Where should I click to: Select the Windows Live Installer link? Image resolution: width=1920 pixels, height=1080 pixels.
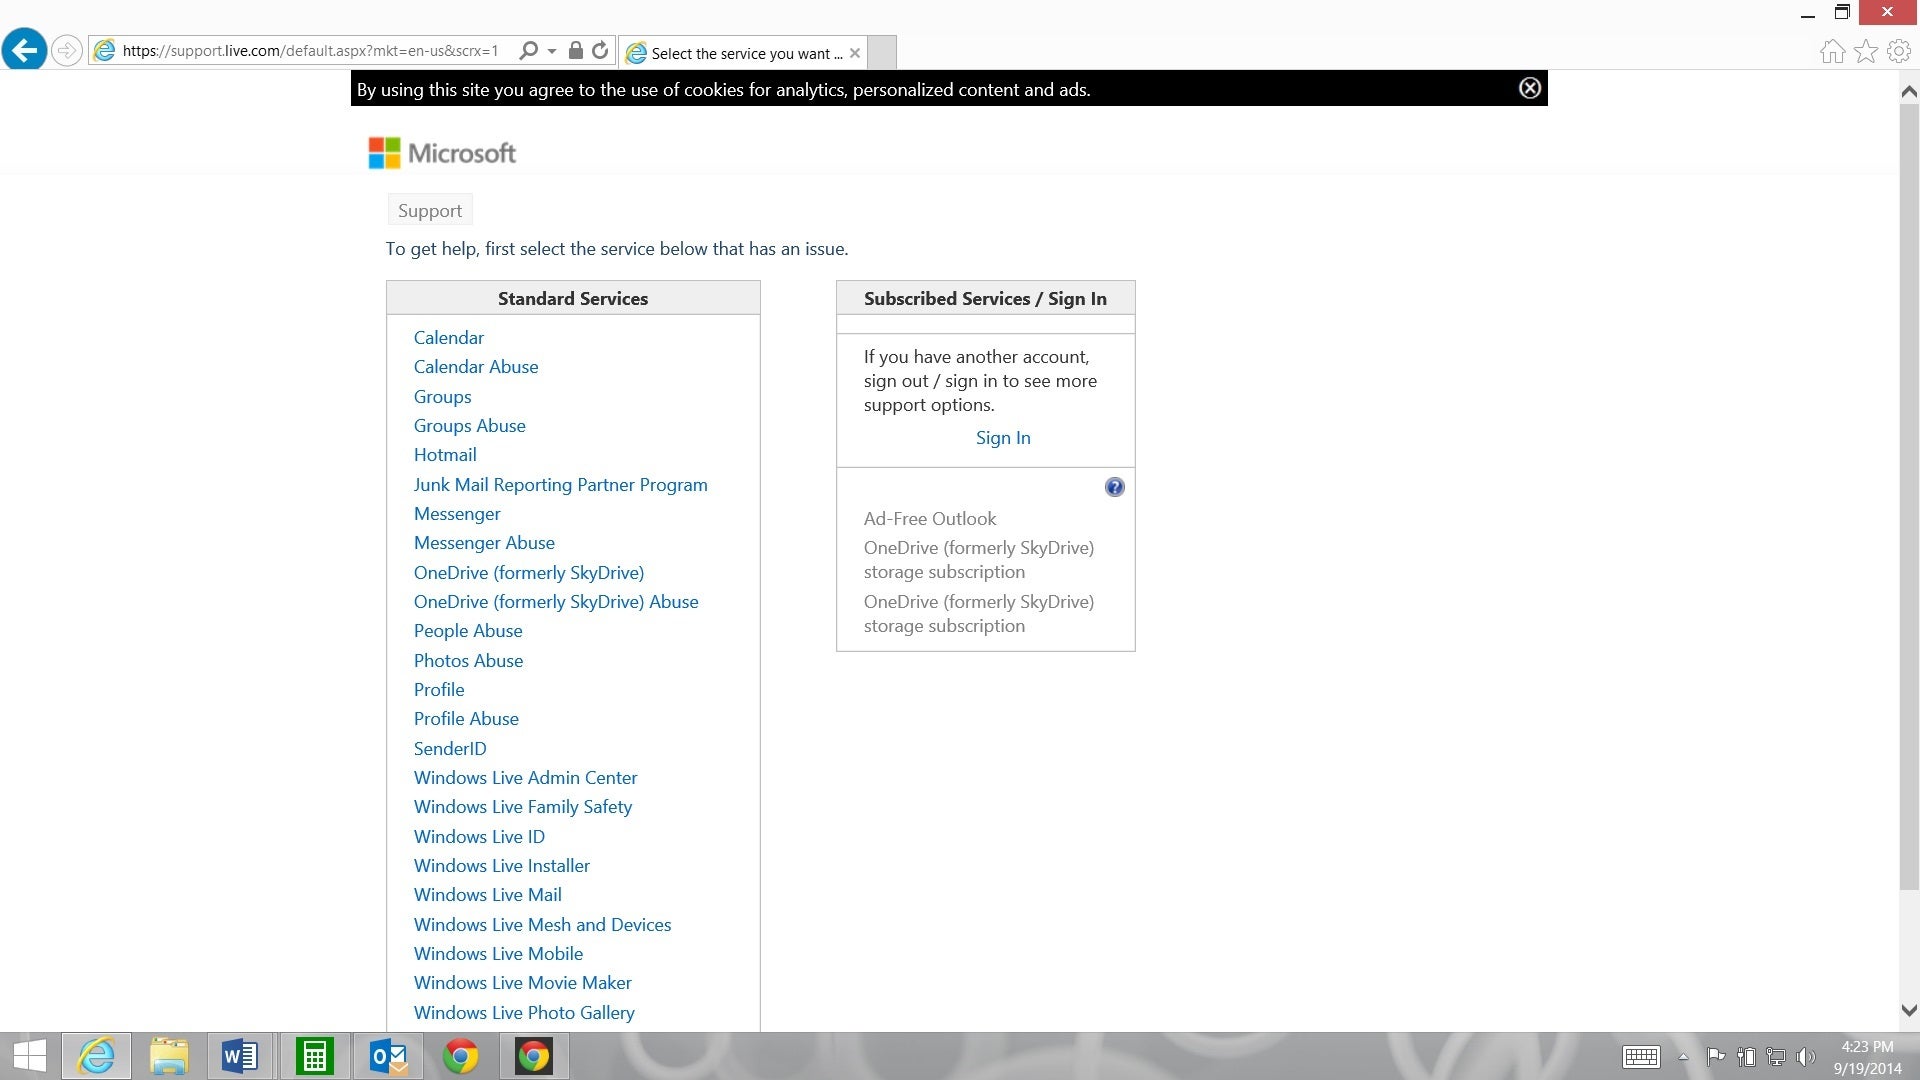(x=502, y=866)
